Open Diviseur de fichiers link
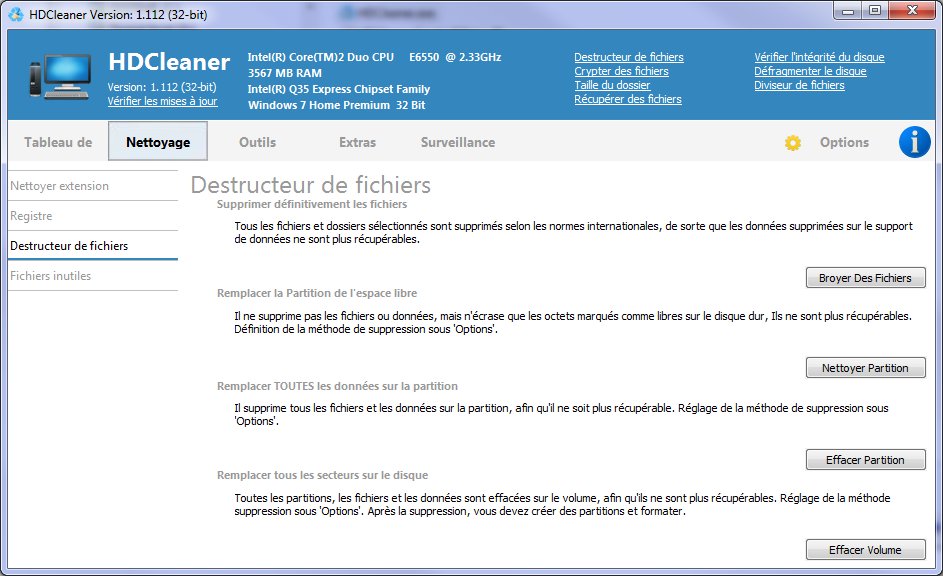943x576 pixels. pyautogui.click(x=799, y=85)
